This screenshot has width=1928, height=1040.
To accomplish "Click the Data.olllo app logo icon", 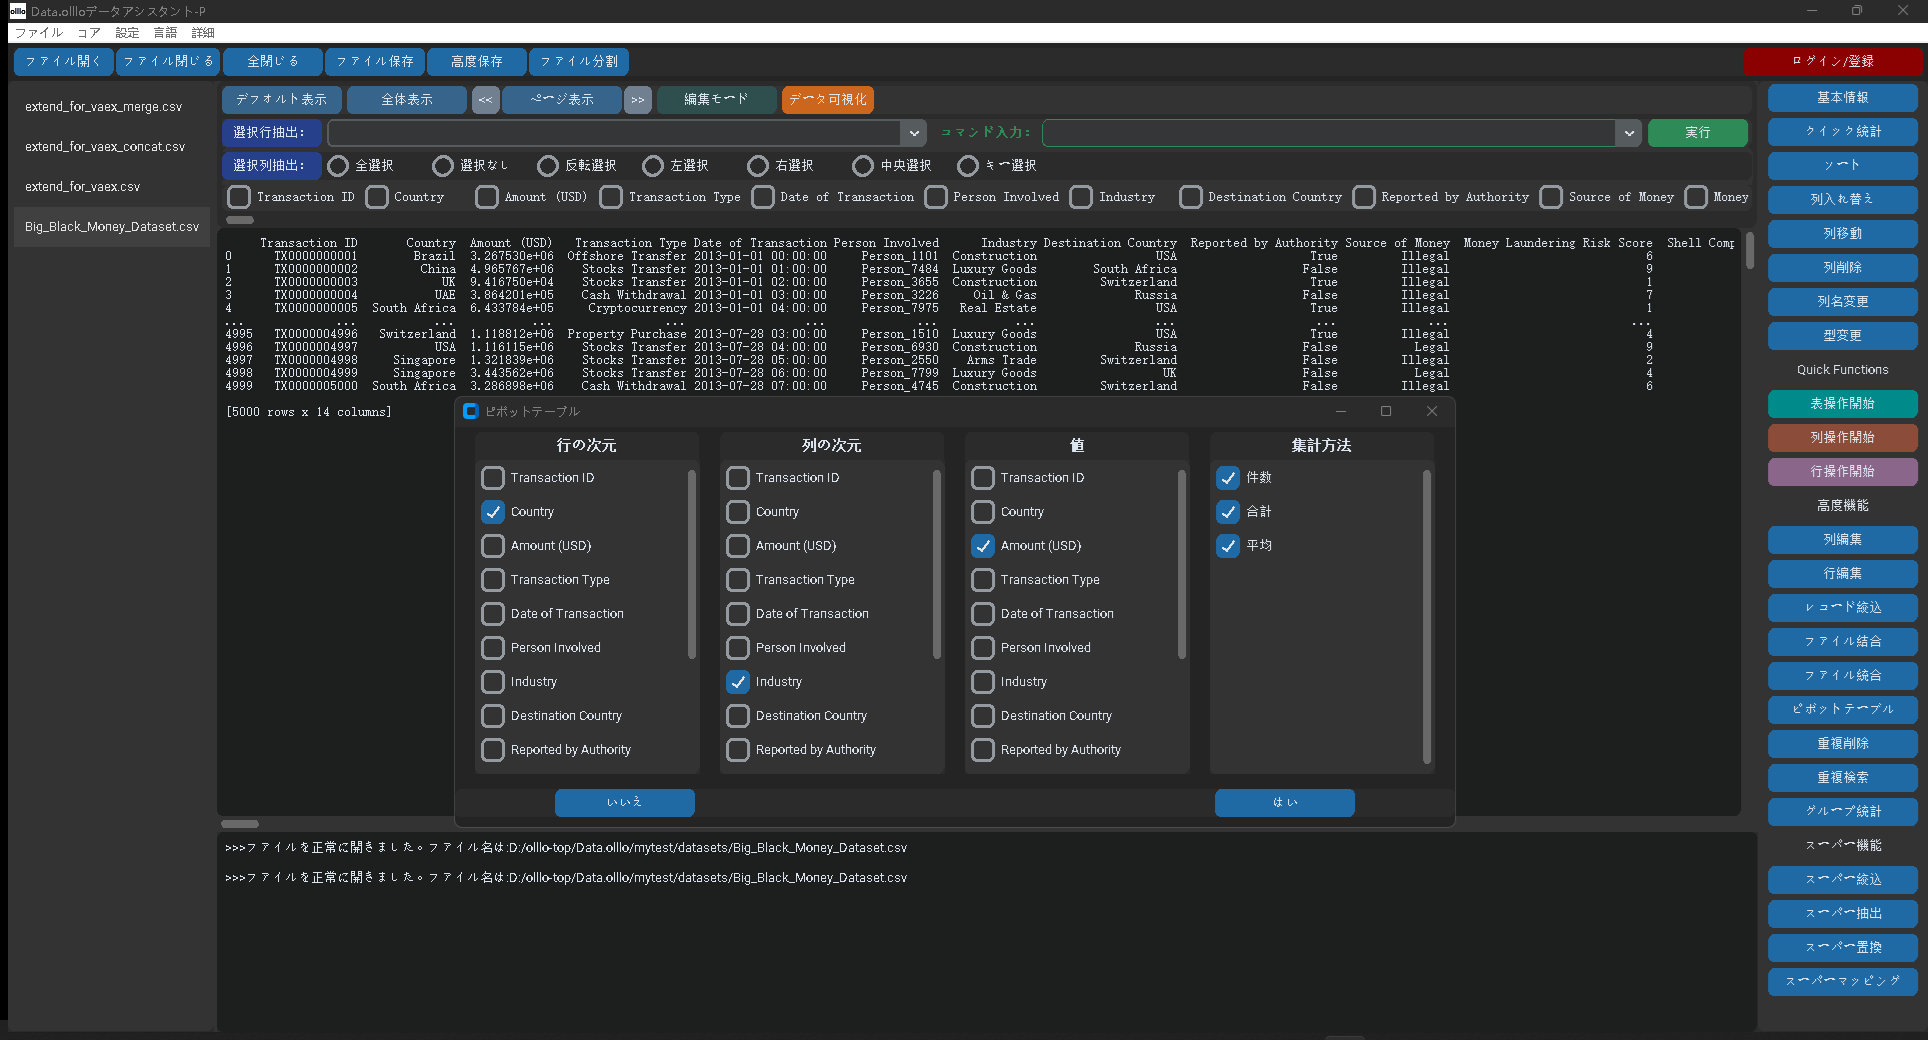I will pos(17,11).
